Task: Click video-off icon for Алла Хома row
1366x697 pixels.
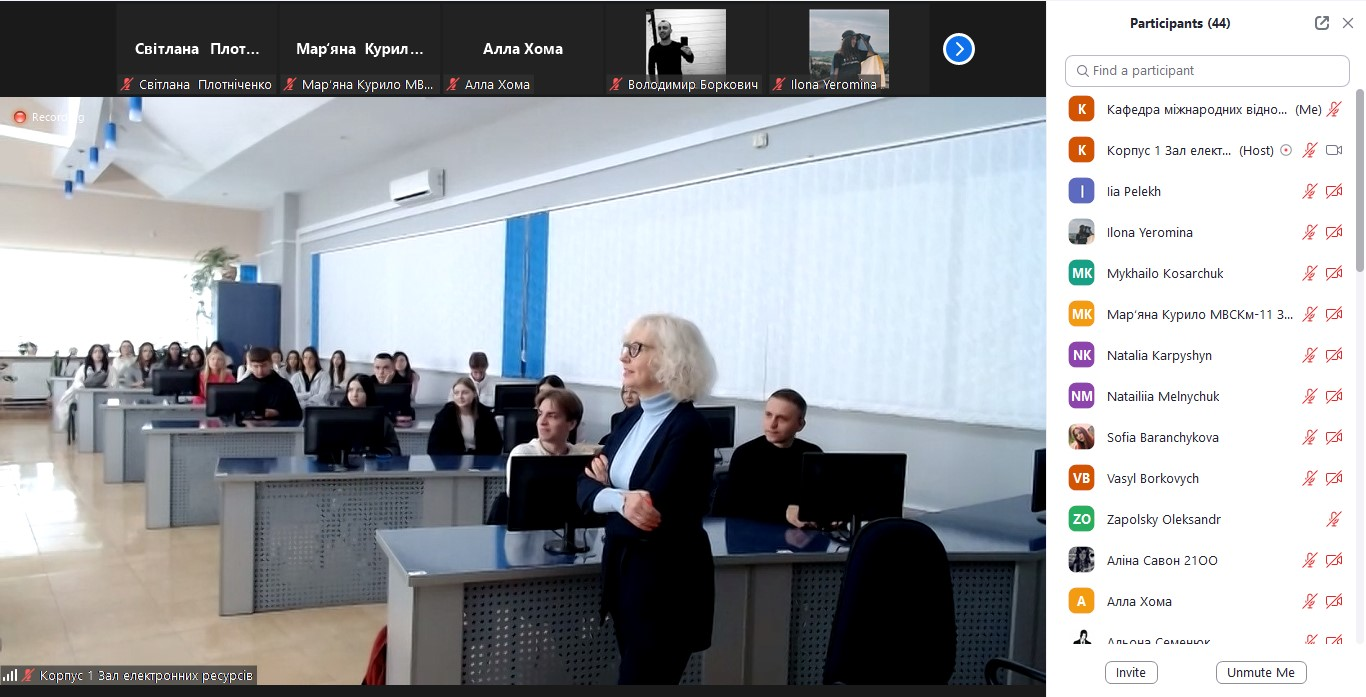Action: pyautogui.click(x=1334, y=601)
